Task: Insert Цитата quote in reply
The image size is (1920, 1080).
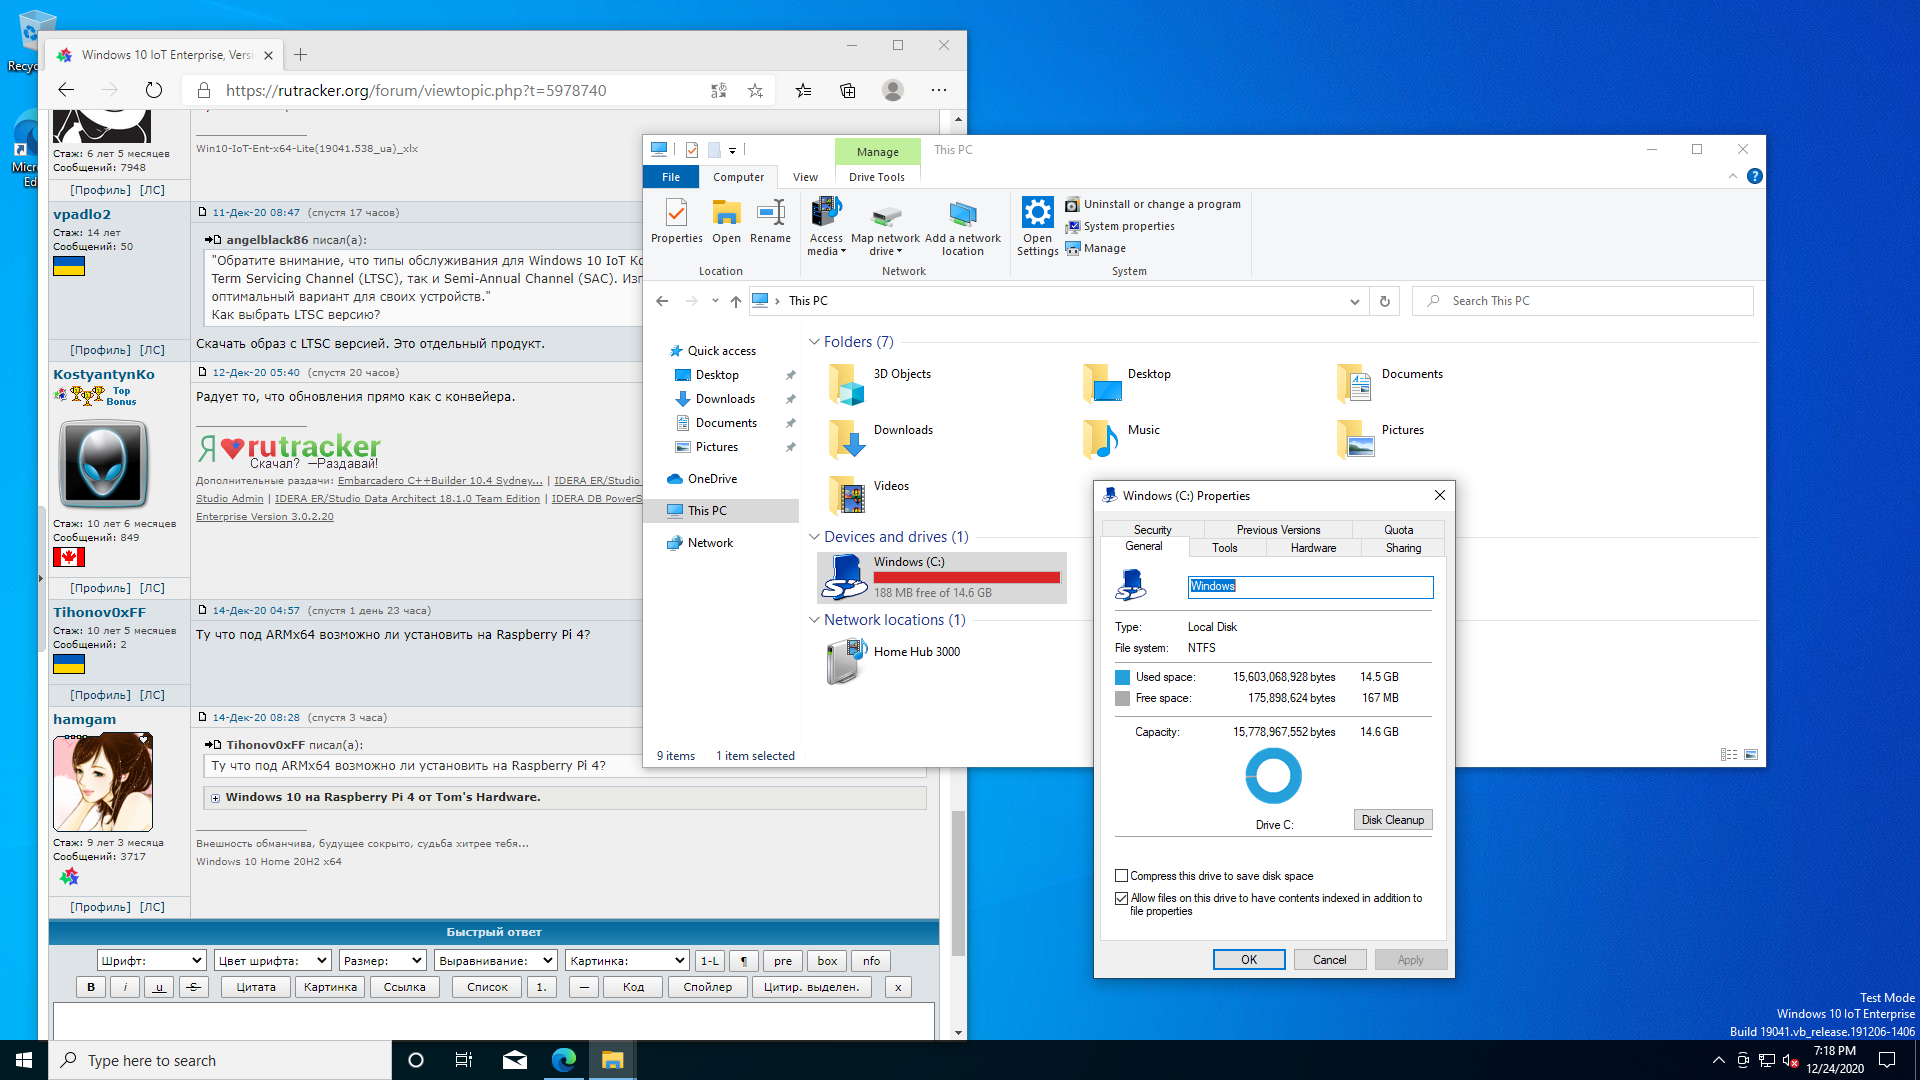Action: [256, 987]
